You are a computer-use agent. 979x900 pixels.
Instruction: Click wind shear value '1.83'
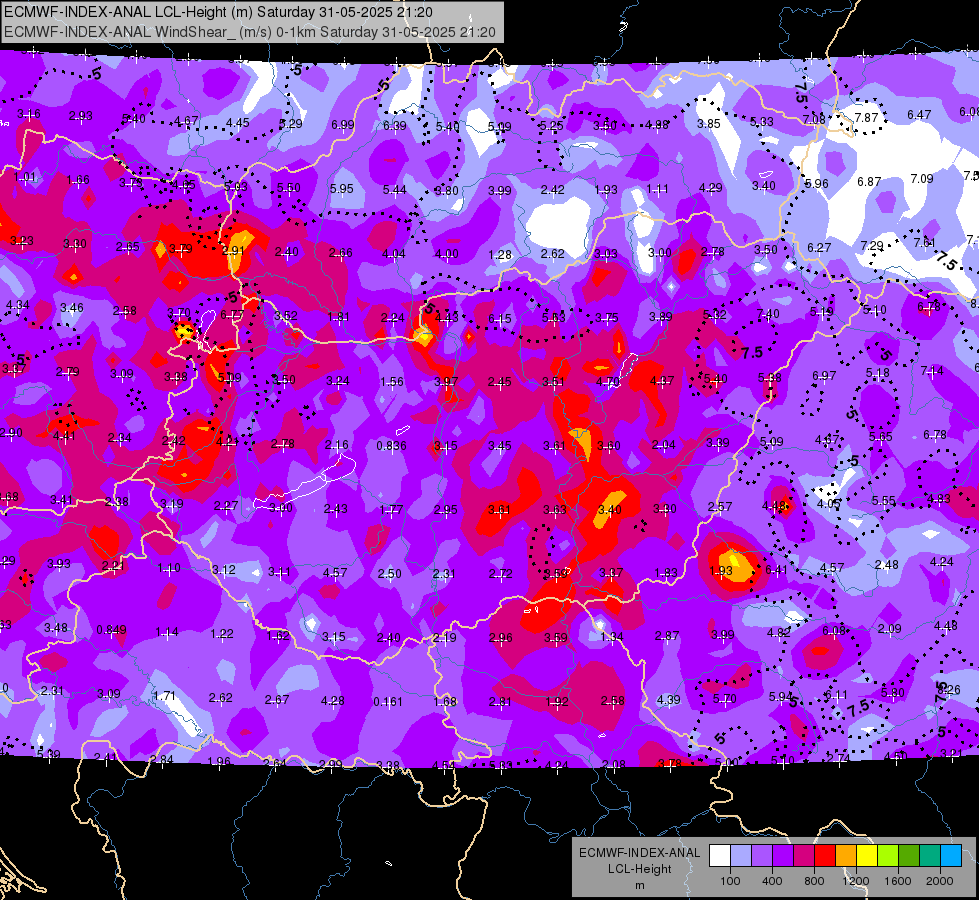tap(666, 573)
